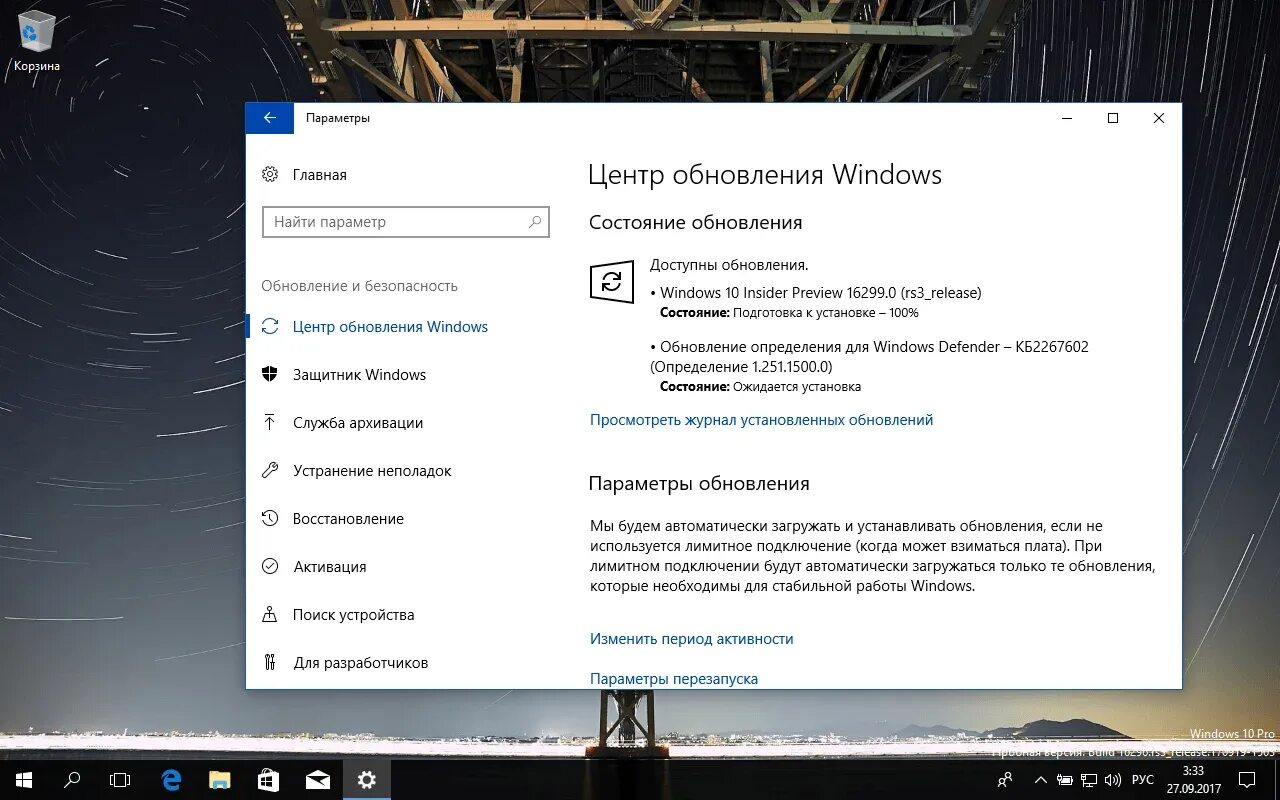This screenshot has width=1280, height=800.
Task: Open File Explorer from taskbar
Action: 220,780
